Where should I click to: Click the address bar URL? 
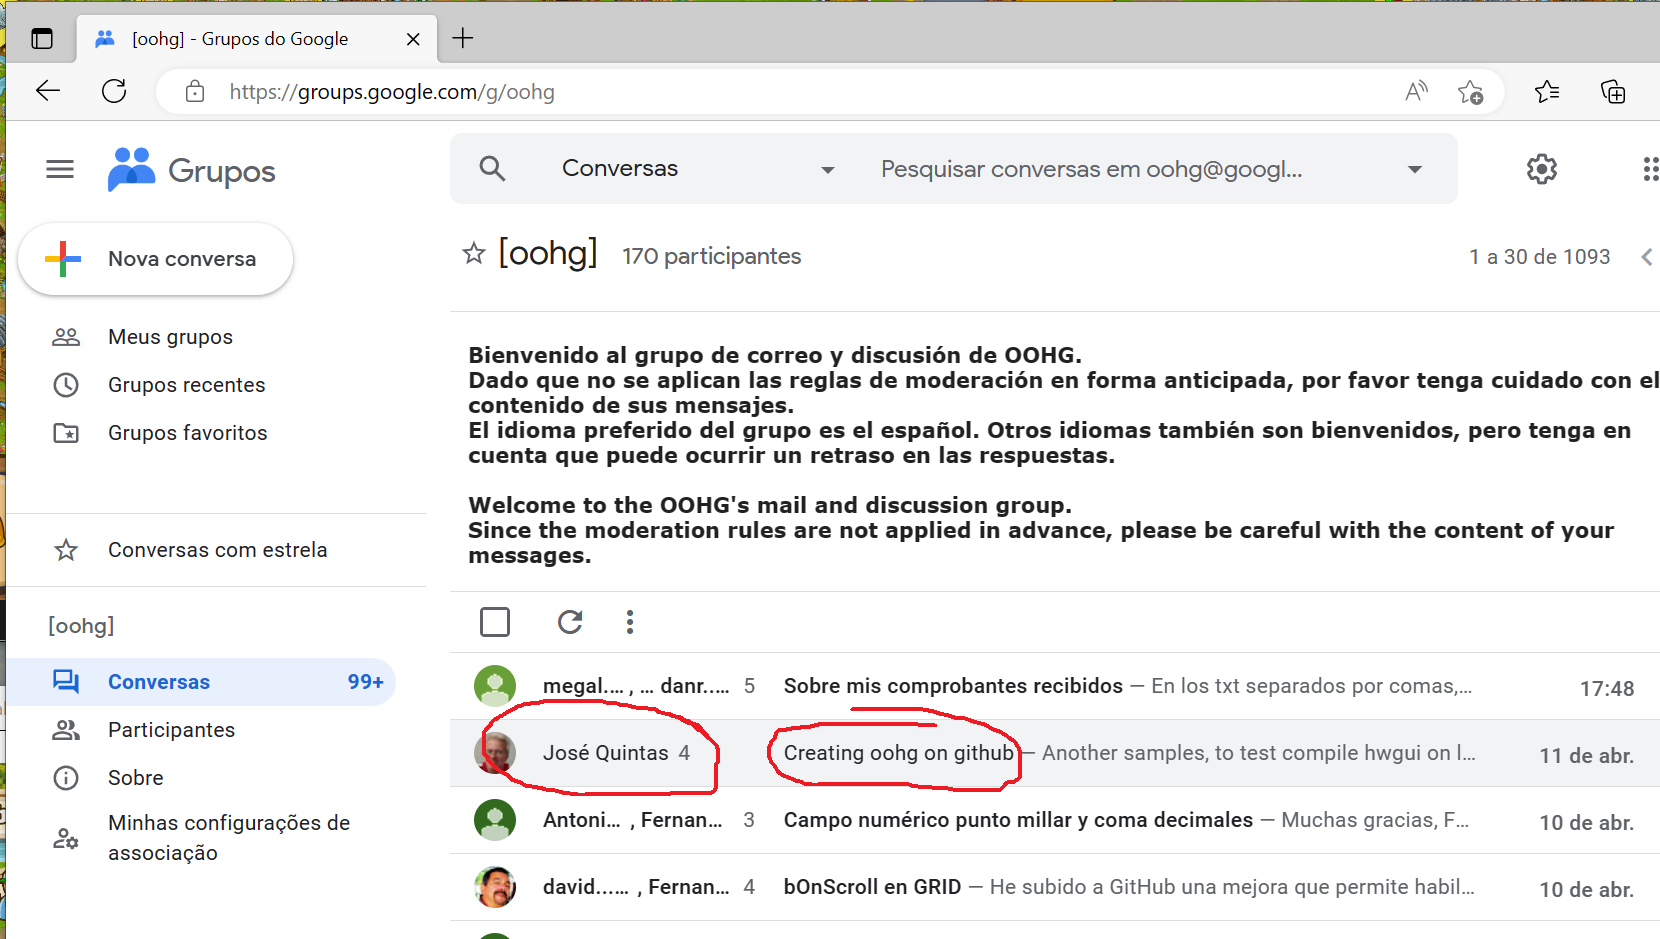392,92
